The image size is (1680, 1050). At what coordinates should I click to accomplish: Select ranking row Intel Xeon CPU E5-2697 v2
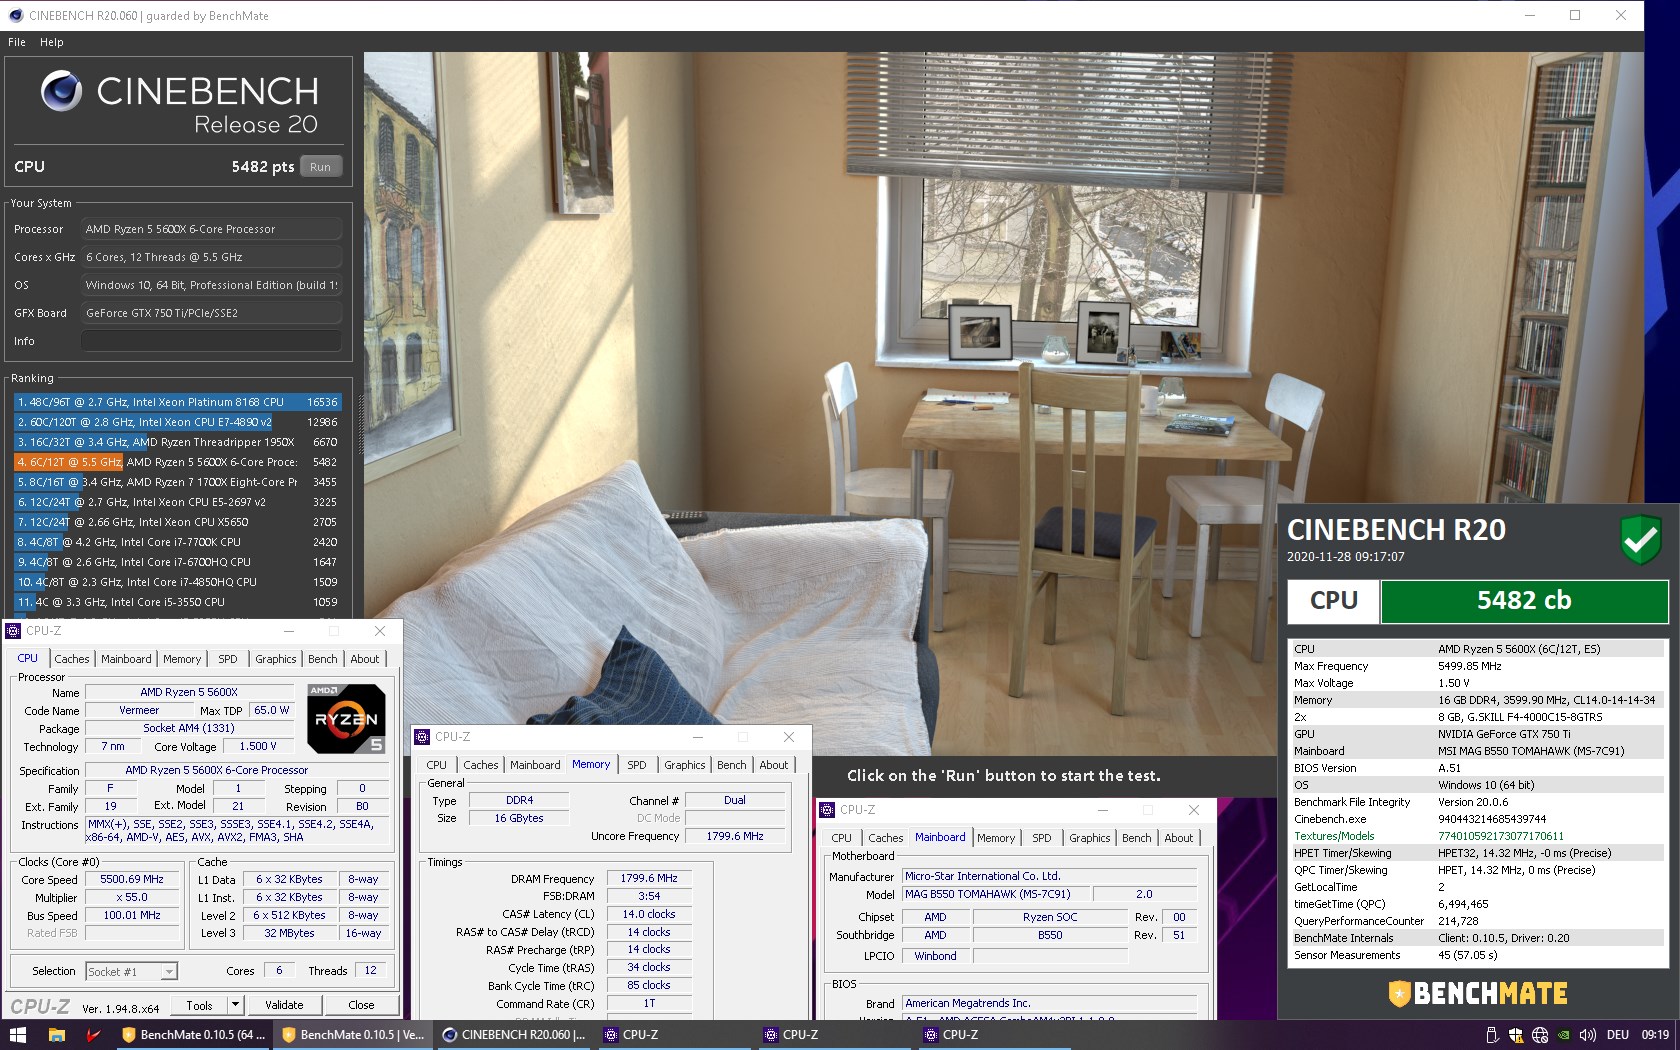177,502
